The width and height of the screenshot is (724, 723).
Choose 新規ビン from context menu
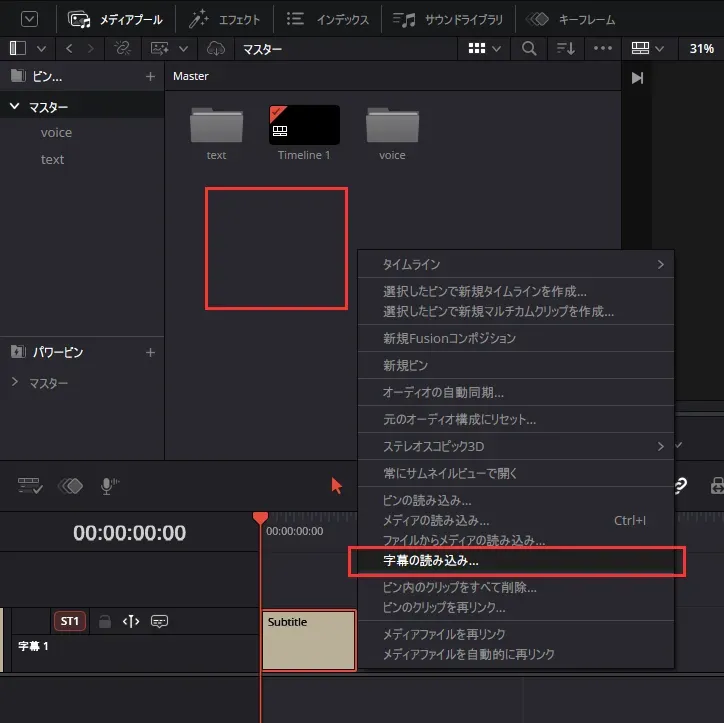coord(516,365)
